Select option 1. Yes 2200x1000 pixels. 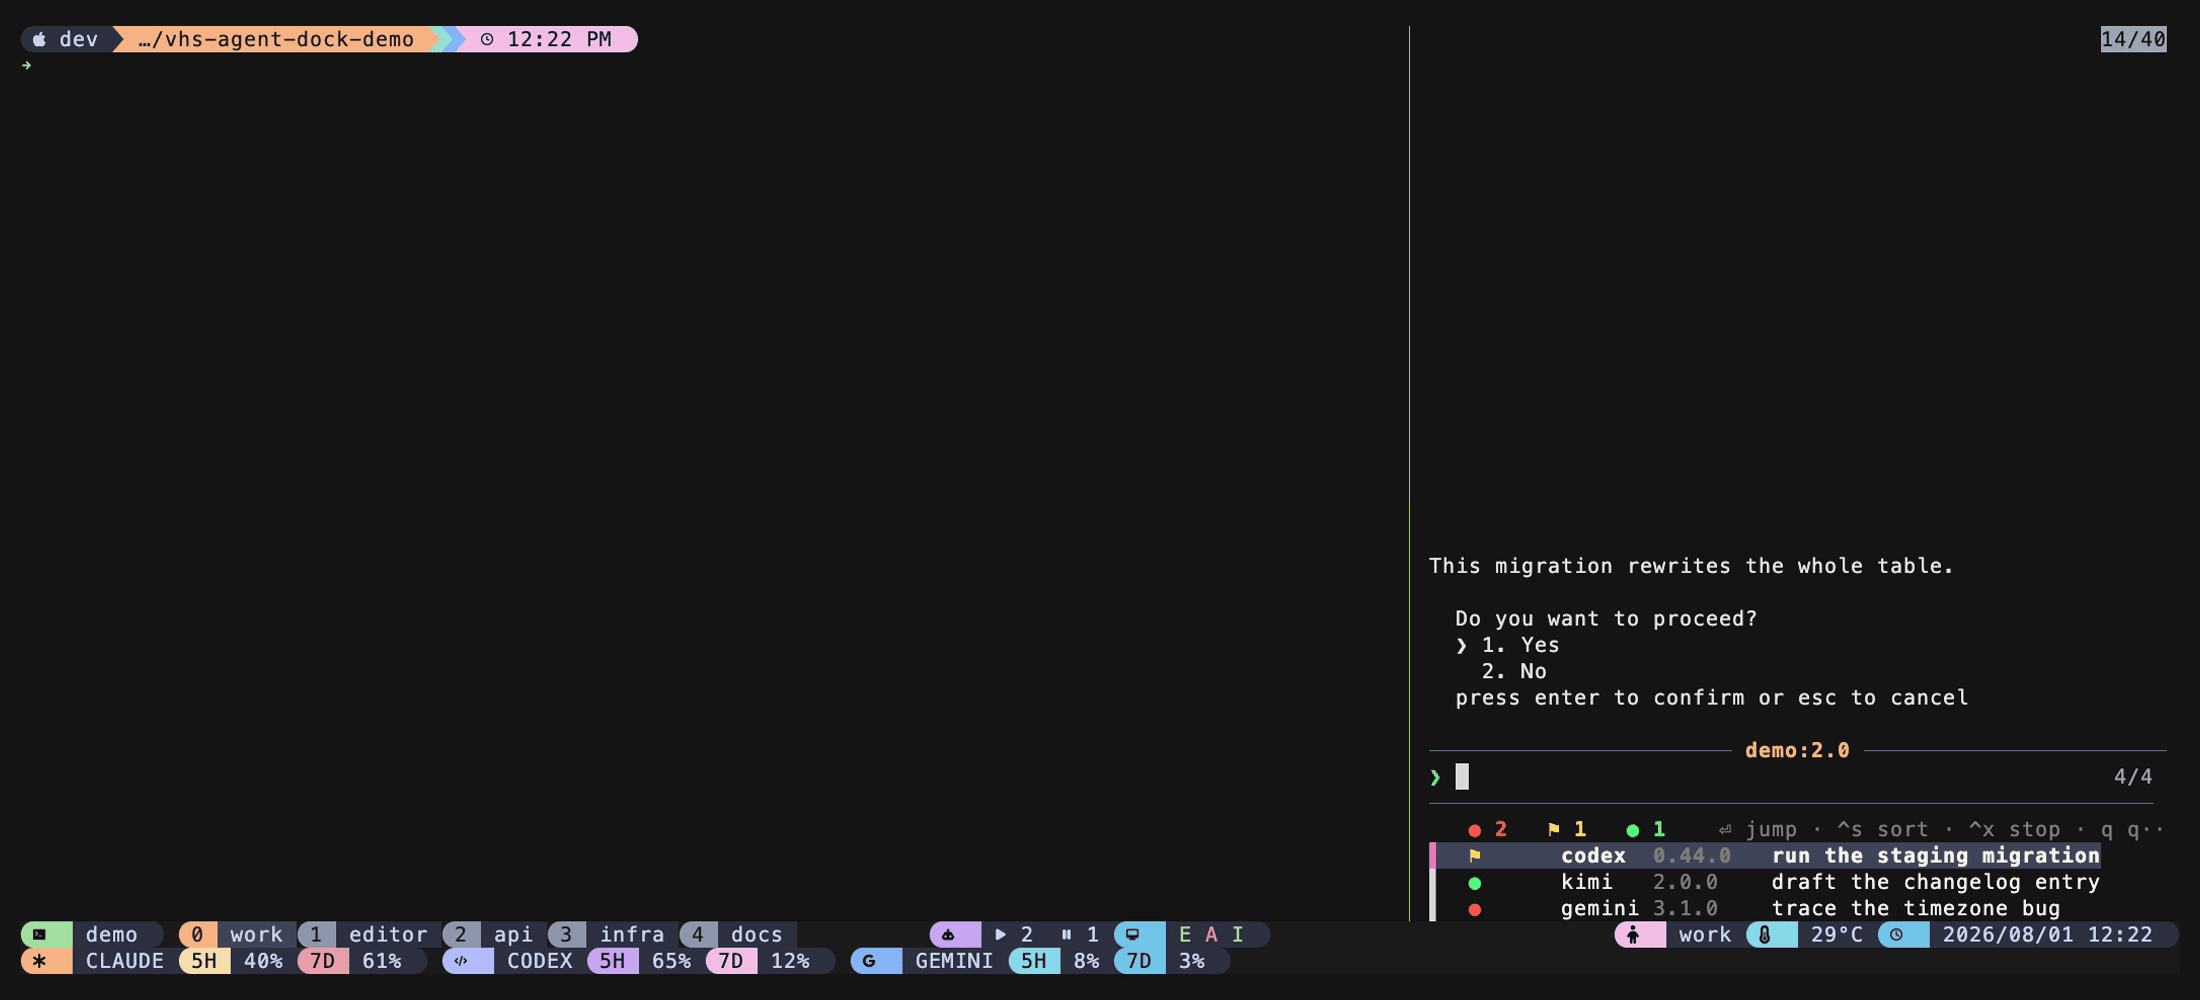coord(1520,645)
